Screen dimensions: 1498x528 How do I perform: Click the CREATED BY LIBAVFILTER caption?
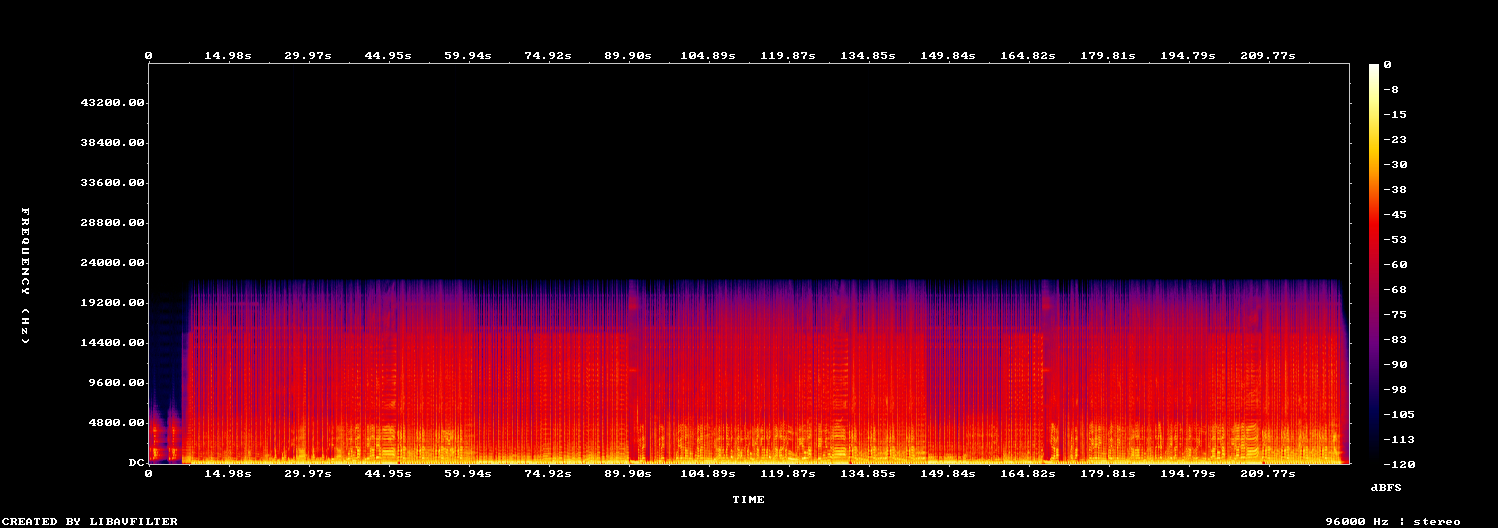(90, 521)
